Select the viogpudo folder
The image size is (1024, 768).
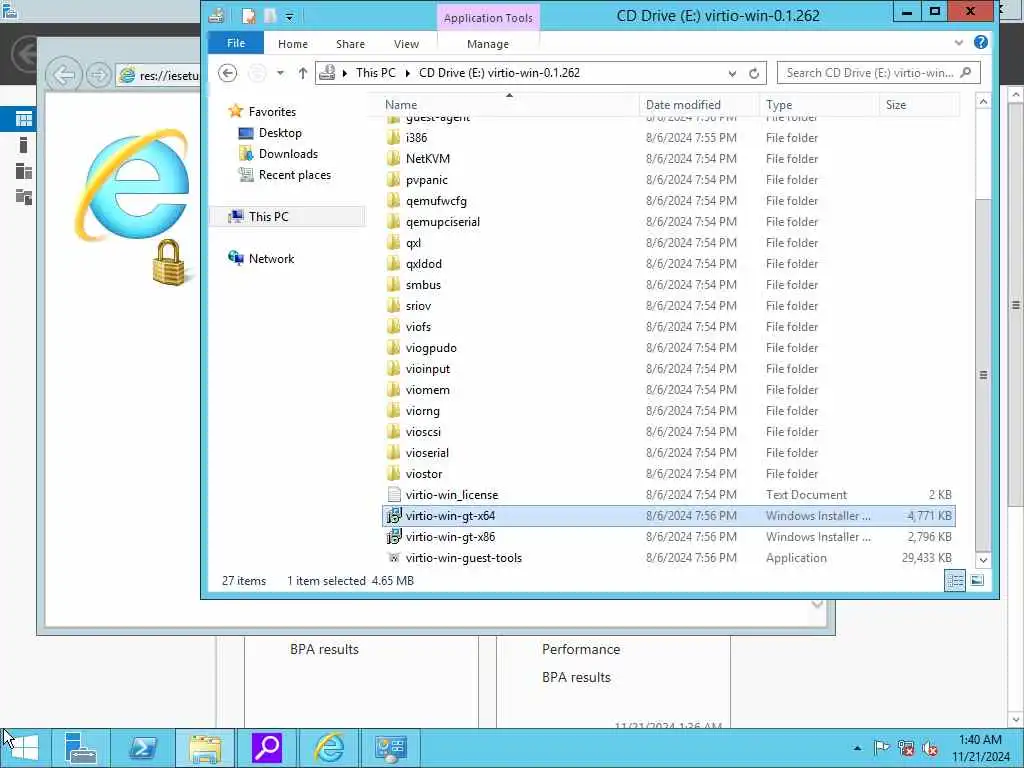431,347
